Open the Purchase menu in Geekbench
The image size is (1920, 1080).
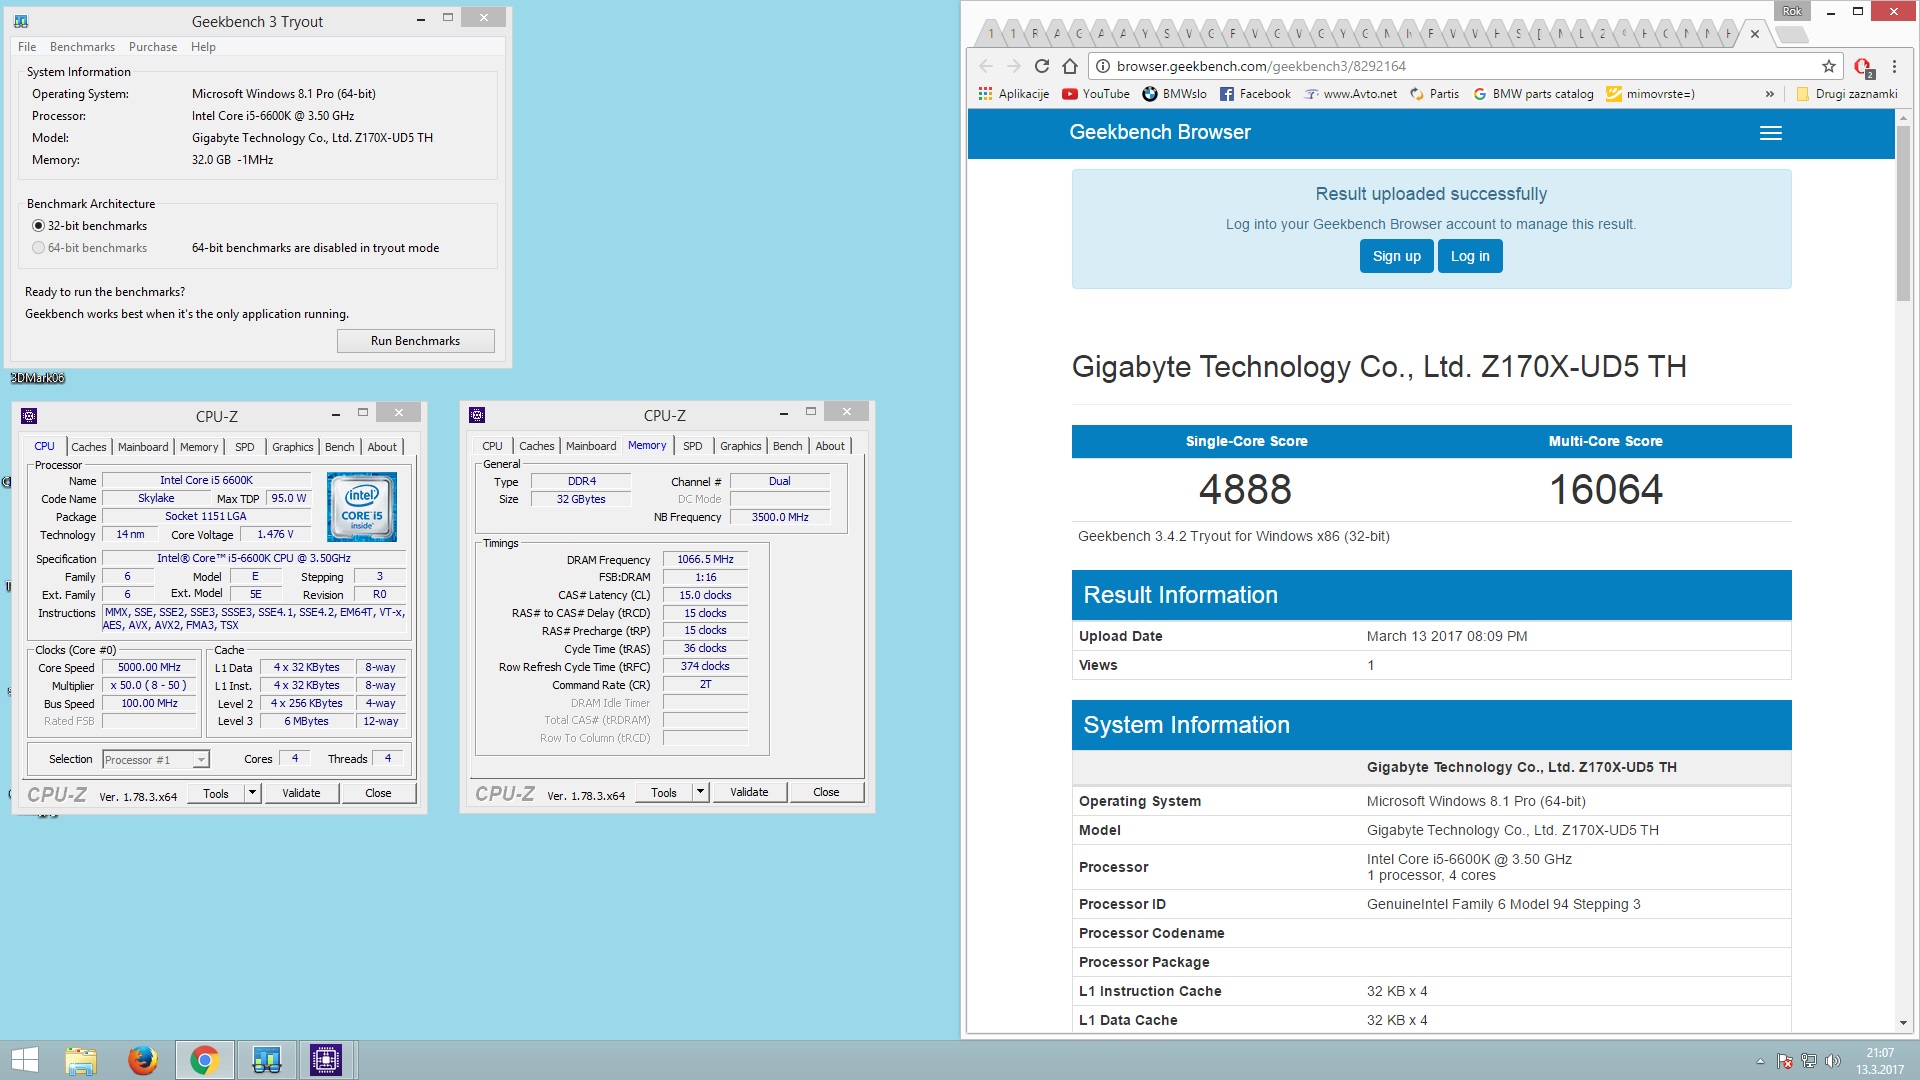153,47
